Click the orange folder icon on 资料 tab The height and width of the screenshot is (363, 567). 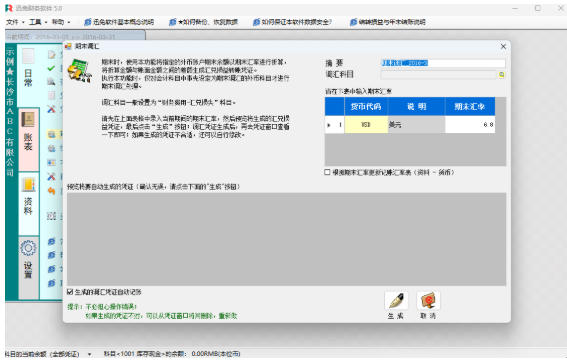28,184
